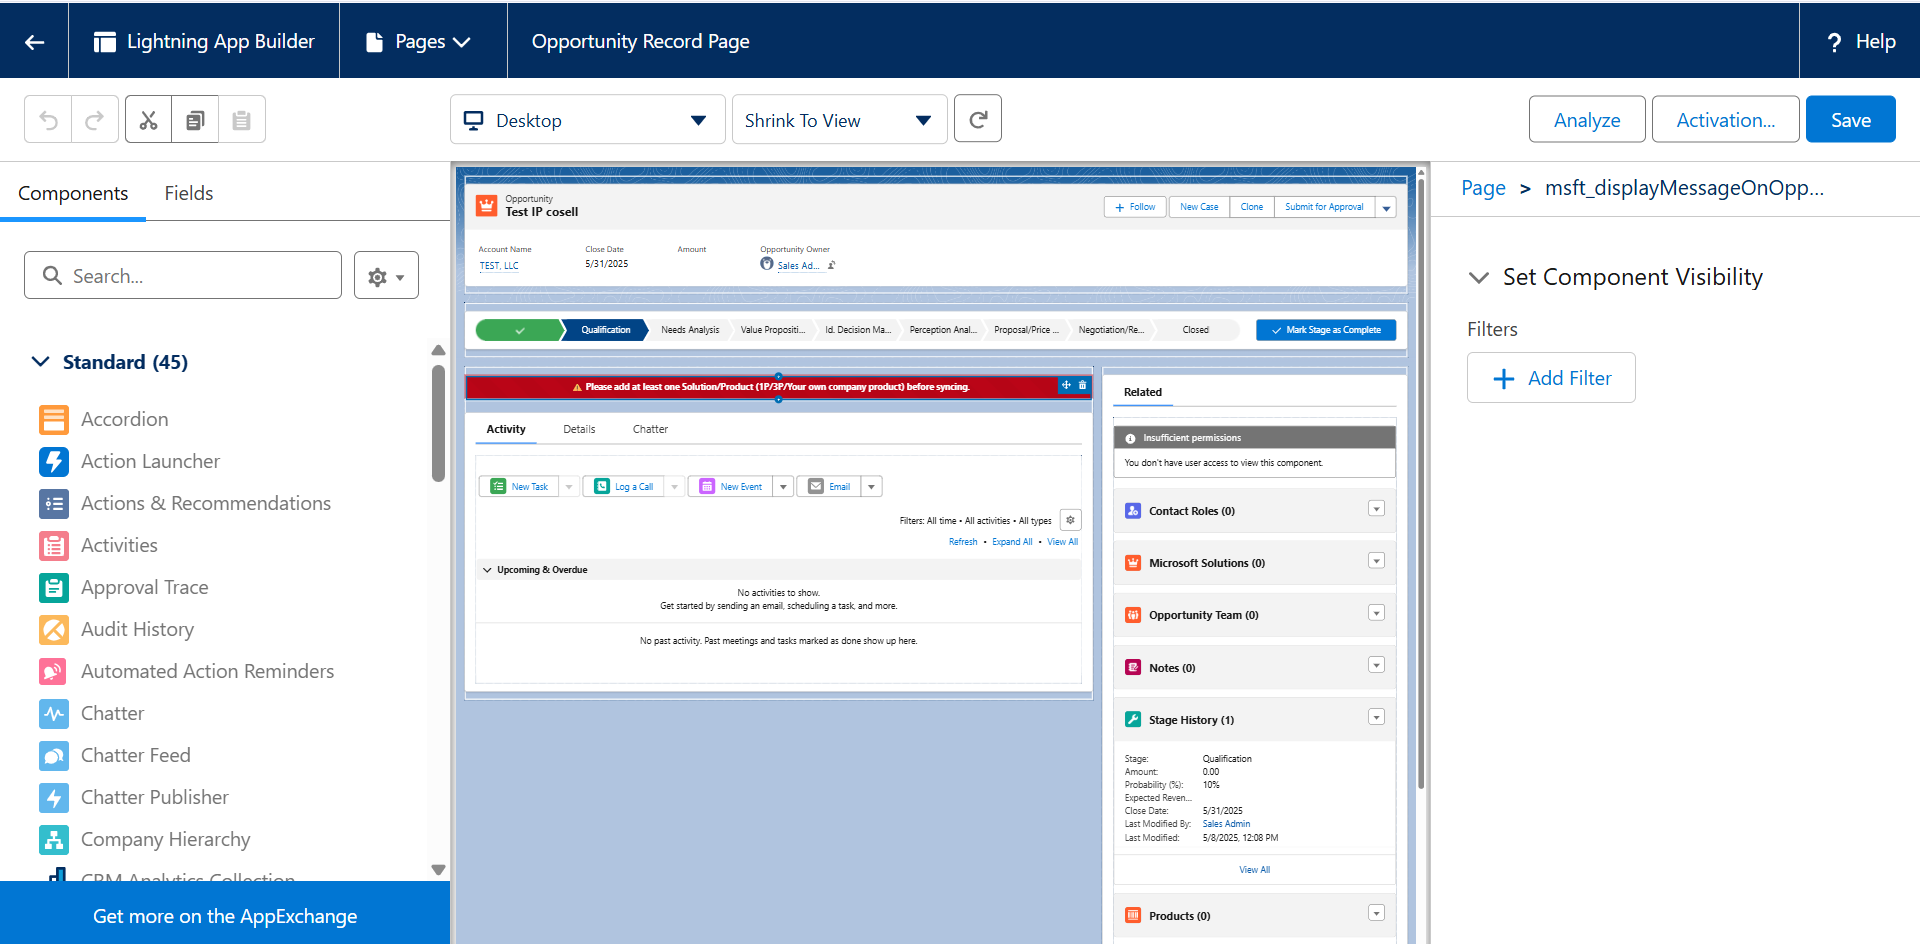Collapse the Set Component Visibility section

(x=1478, y=277)
